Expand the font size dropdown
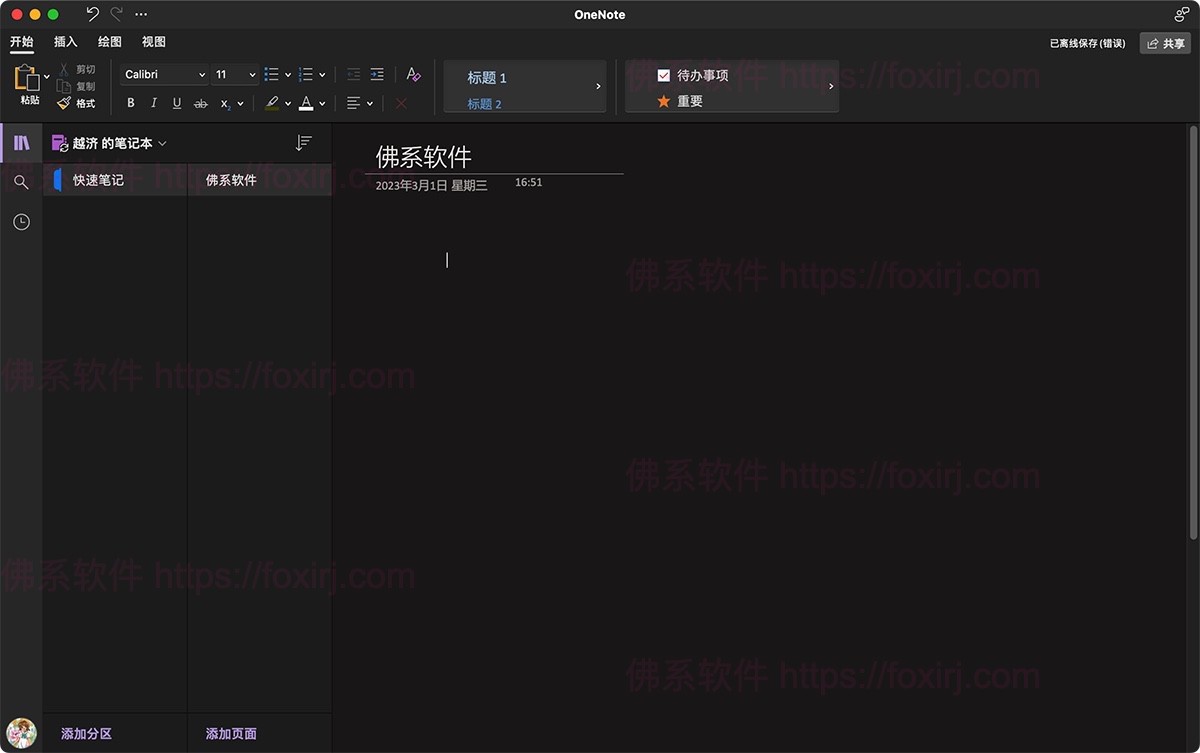The image size is (1200, 753). click(x=234, y=74)
